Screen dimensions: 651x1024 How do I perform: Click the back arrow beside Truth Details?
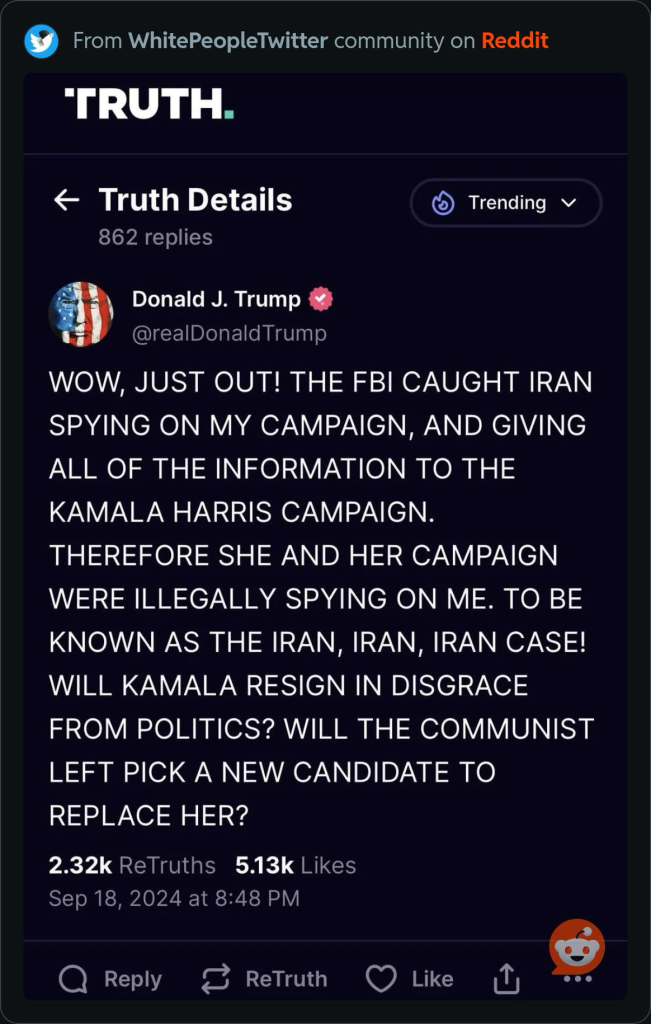(x=66, y=200)
